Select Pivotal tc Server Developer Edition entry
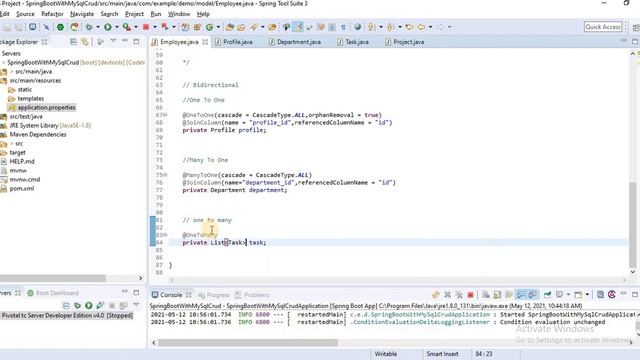Viewport: 640px width, 360px height. [67, 316]
